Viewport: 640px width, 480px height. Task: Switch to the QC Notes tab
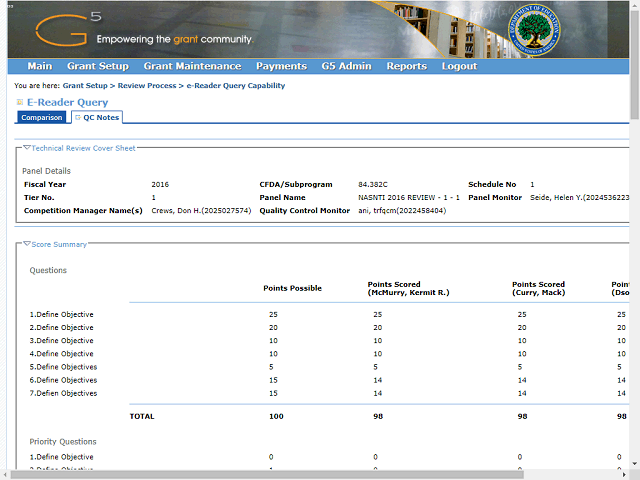(x=100, y=117)
